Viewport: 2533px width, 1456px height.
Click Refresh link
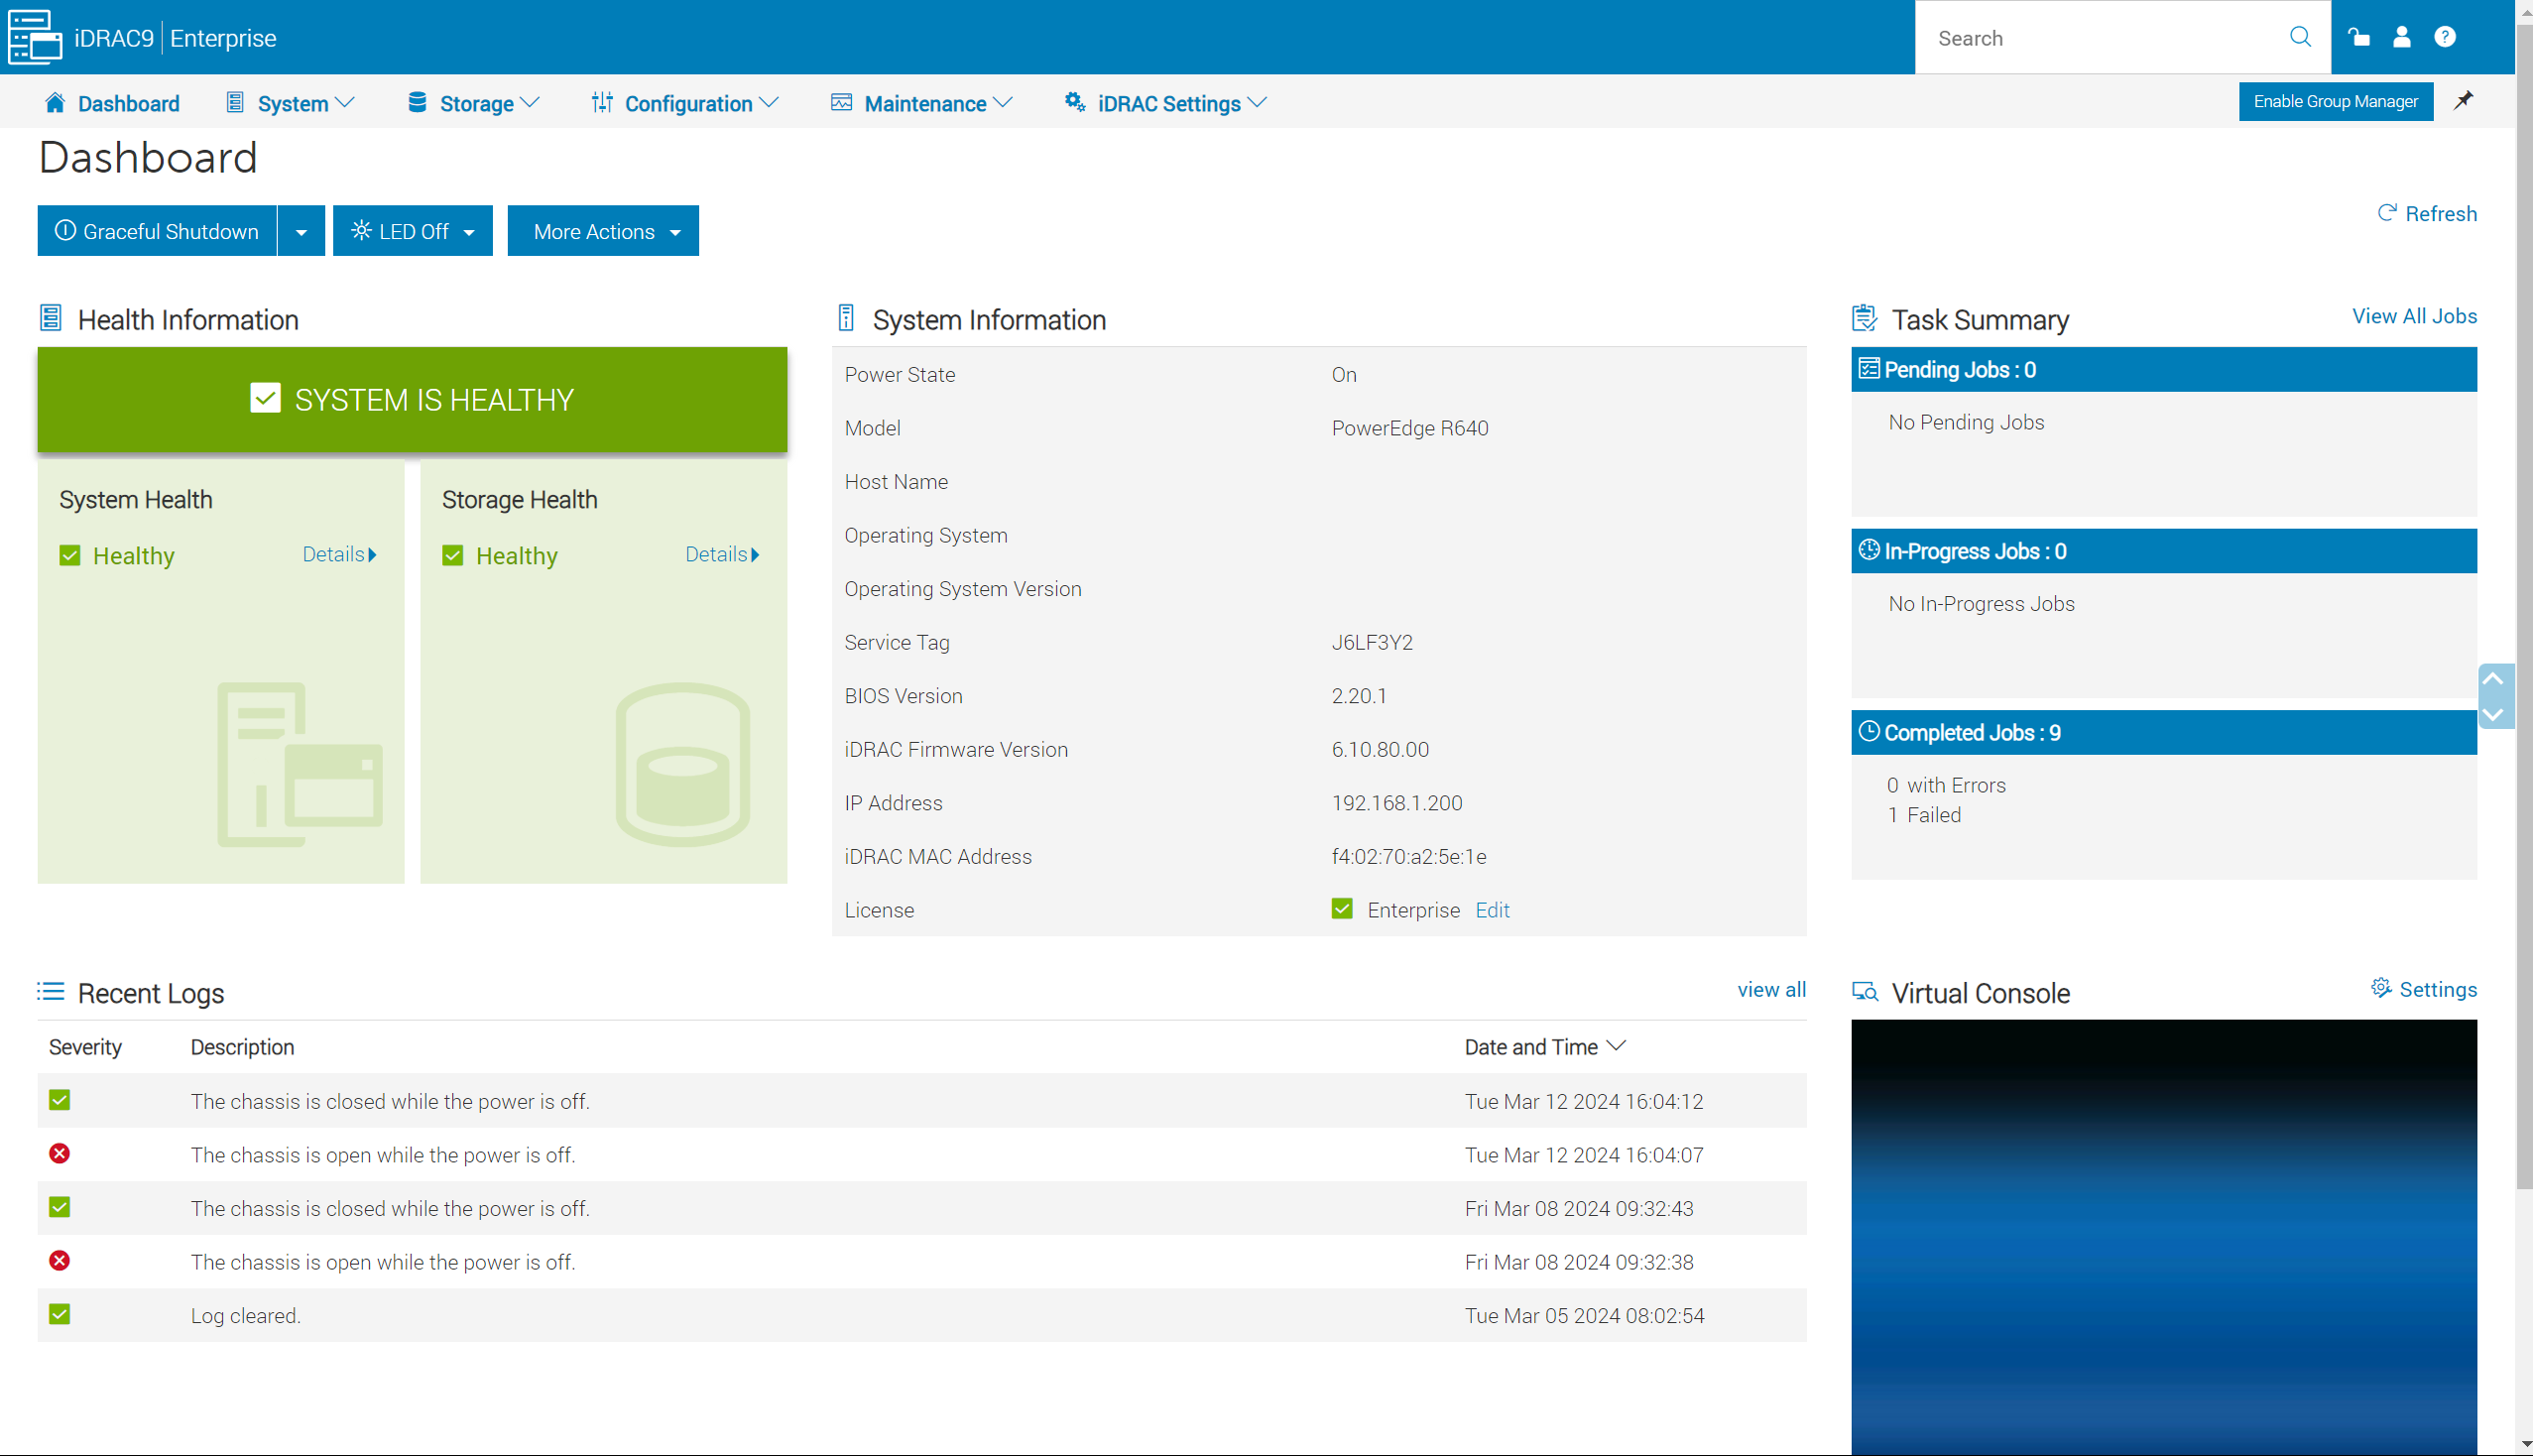2427,213
